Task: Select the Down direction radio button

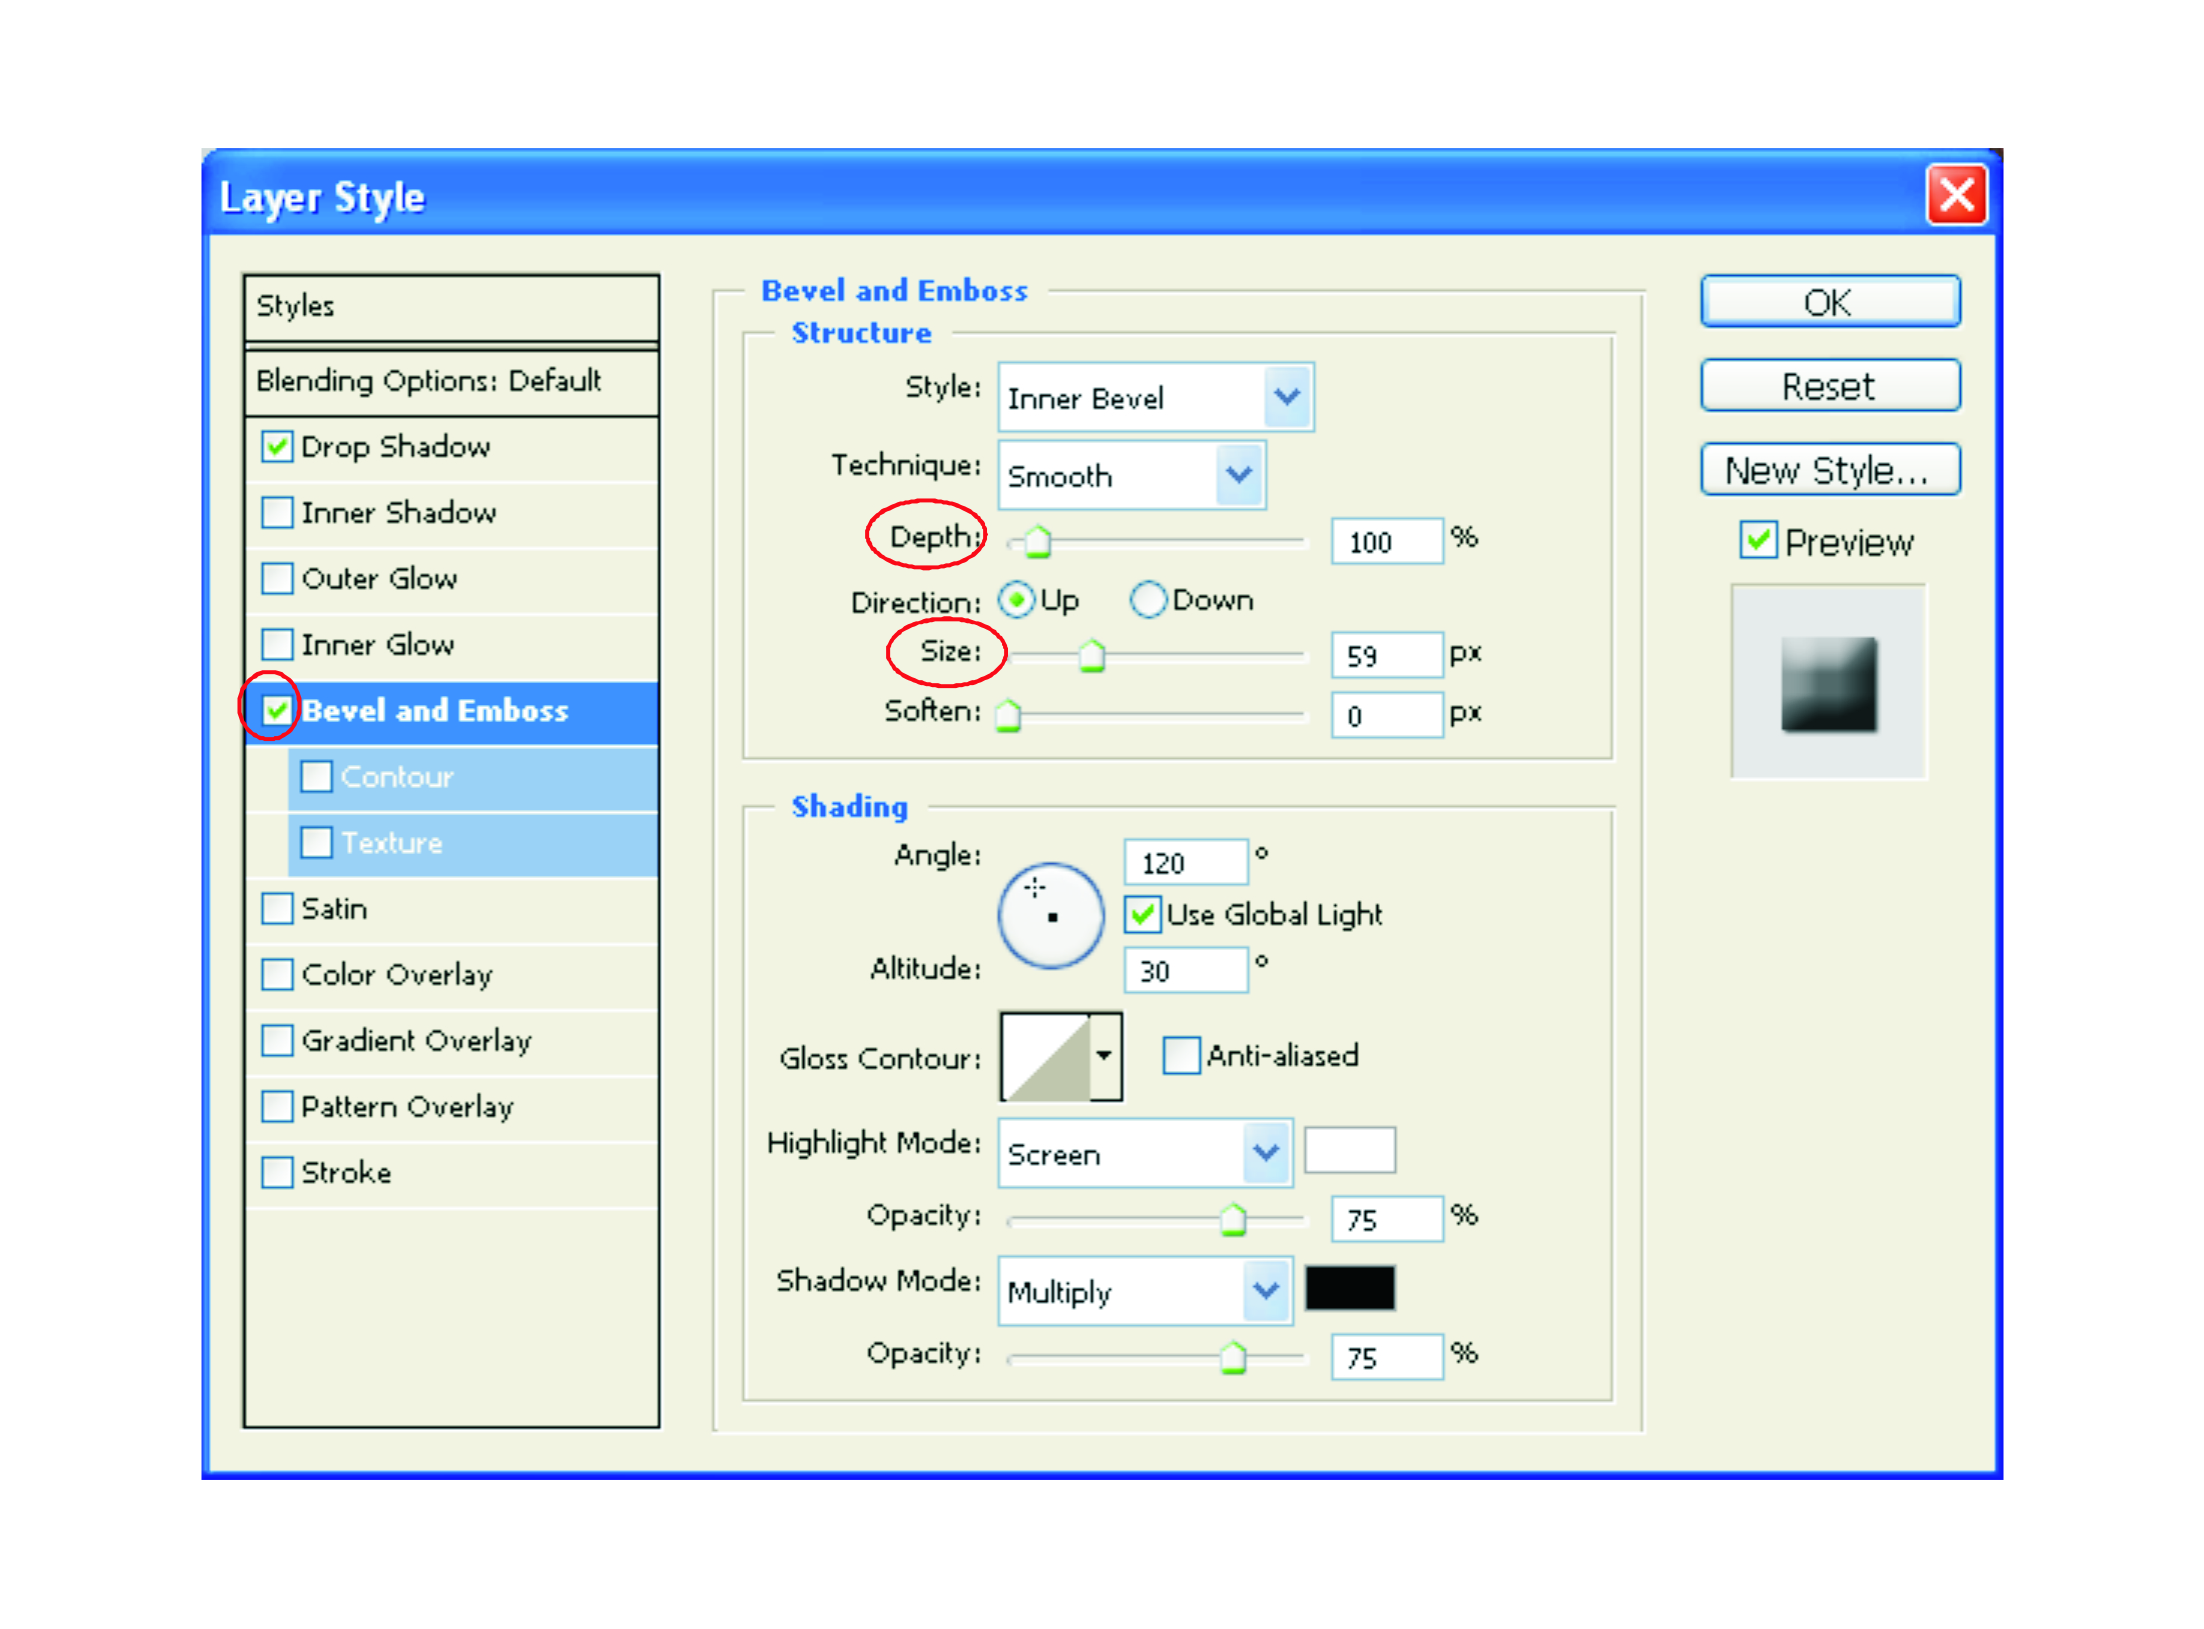Action: (1148, 600)
